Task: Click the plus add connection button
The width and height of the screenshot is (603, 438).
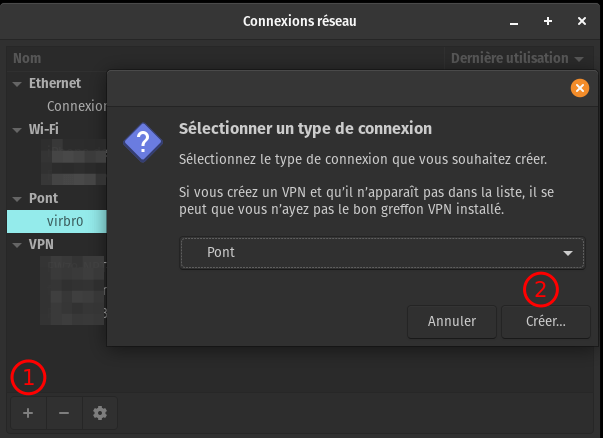Action: point(28,413)
